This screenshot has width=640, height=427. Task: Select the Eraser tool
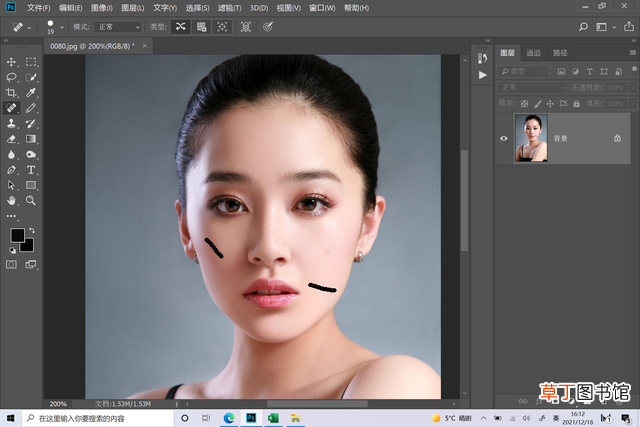11,139
